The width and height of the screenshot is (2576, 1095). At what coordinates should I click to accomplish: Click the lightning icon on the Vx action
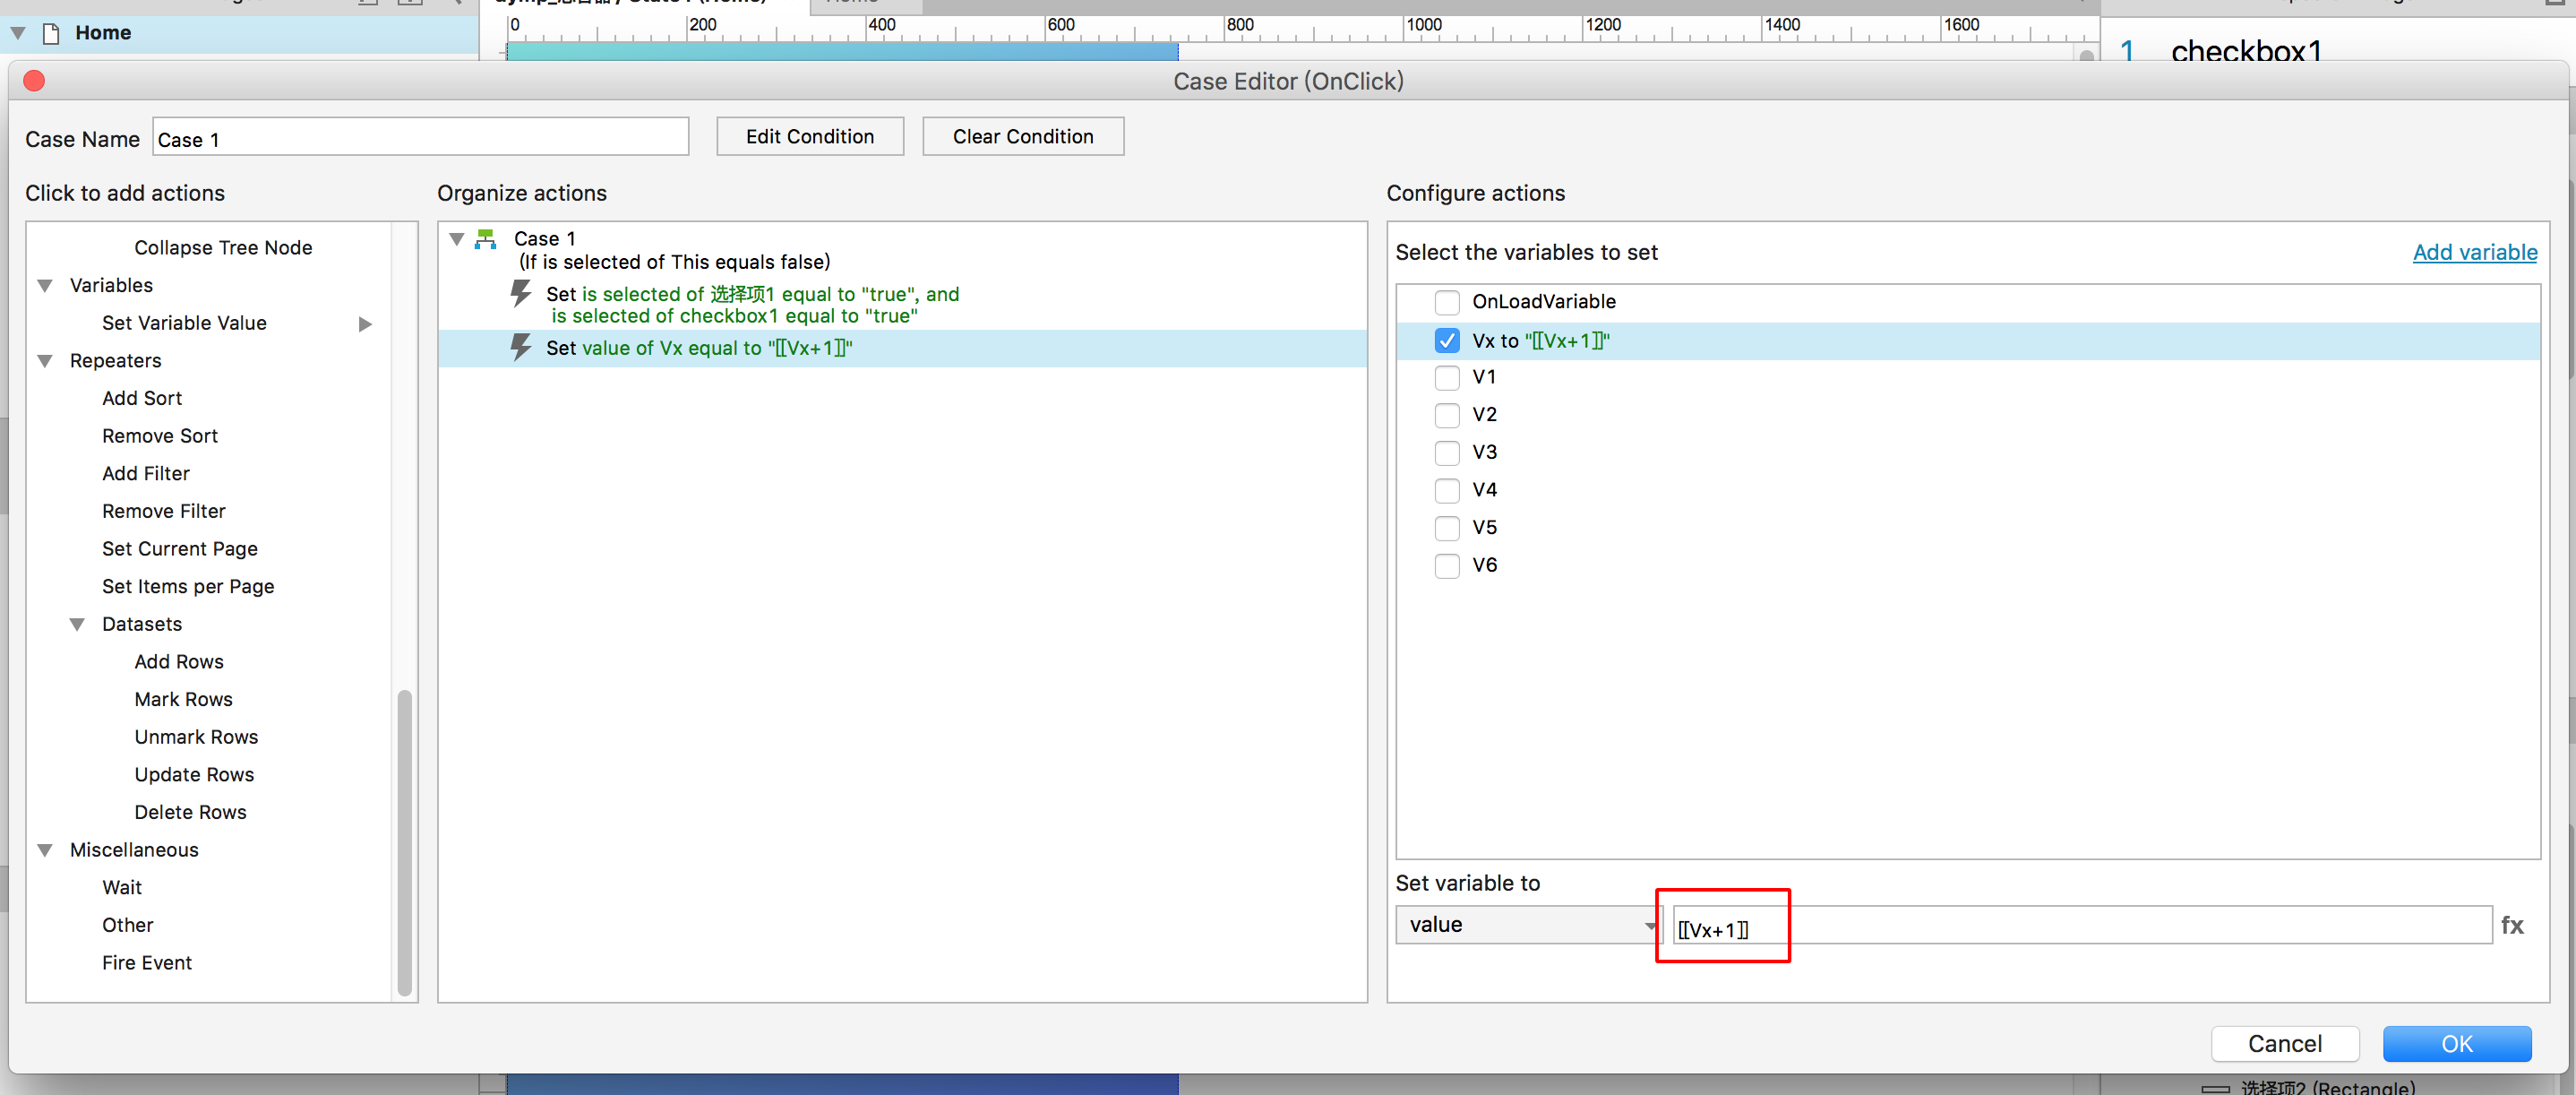pos(520,347)
